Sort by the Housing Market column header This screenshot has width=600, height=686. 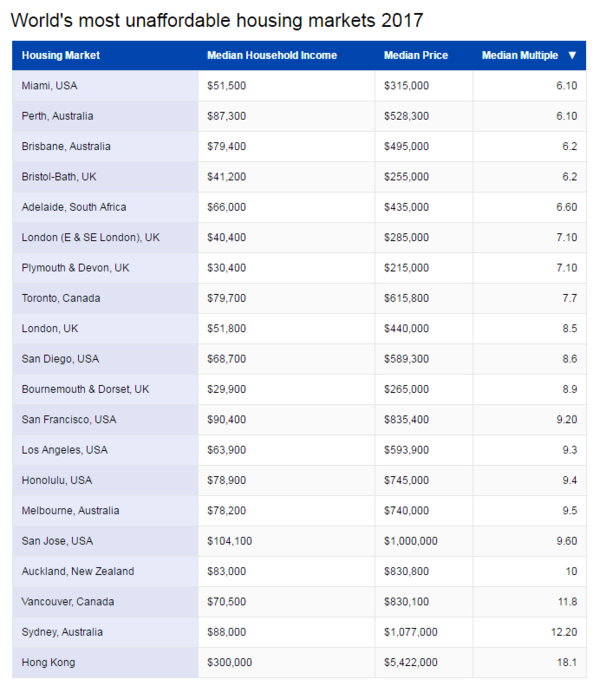pyautogui.click(x=61, y=56)
